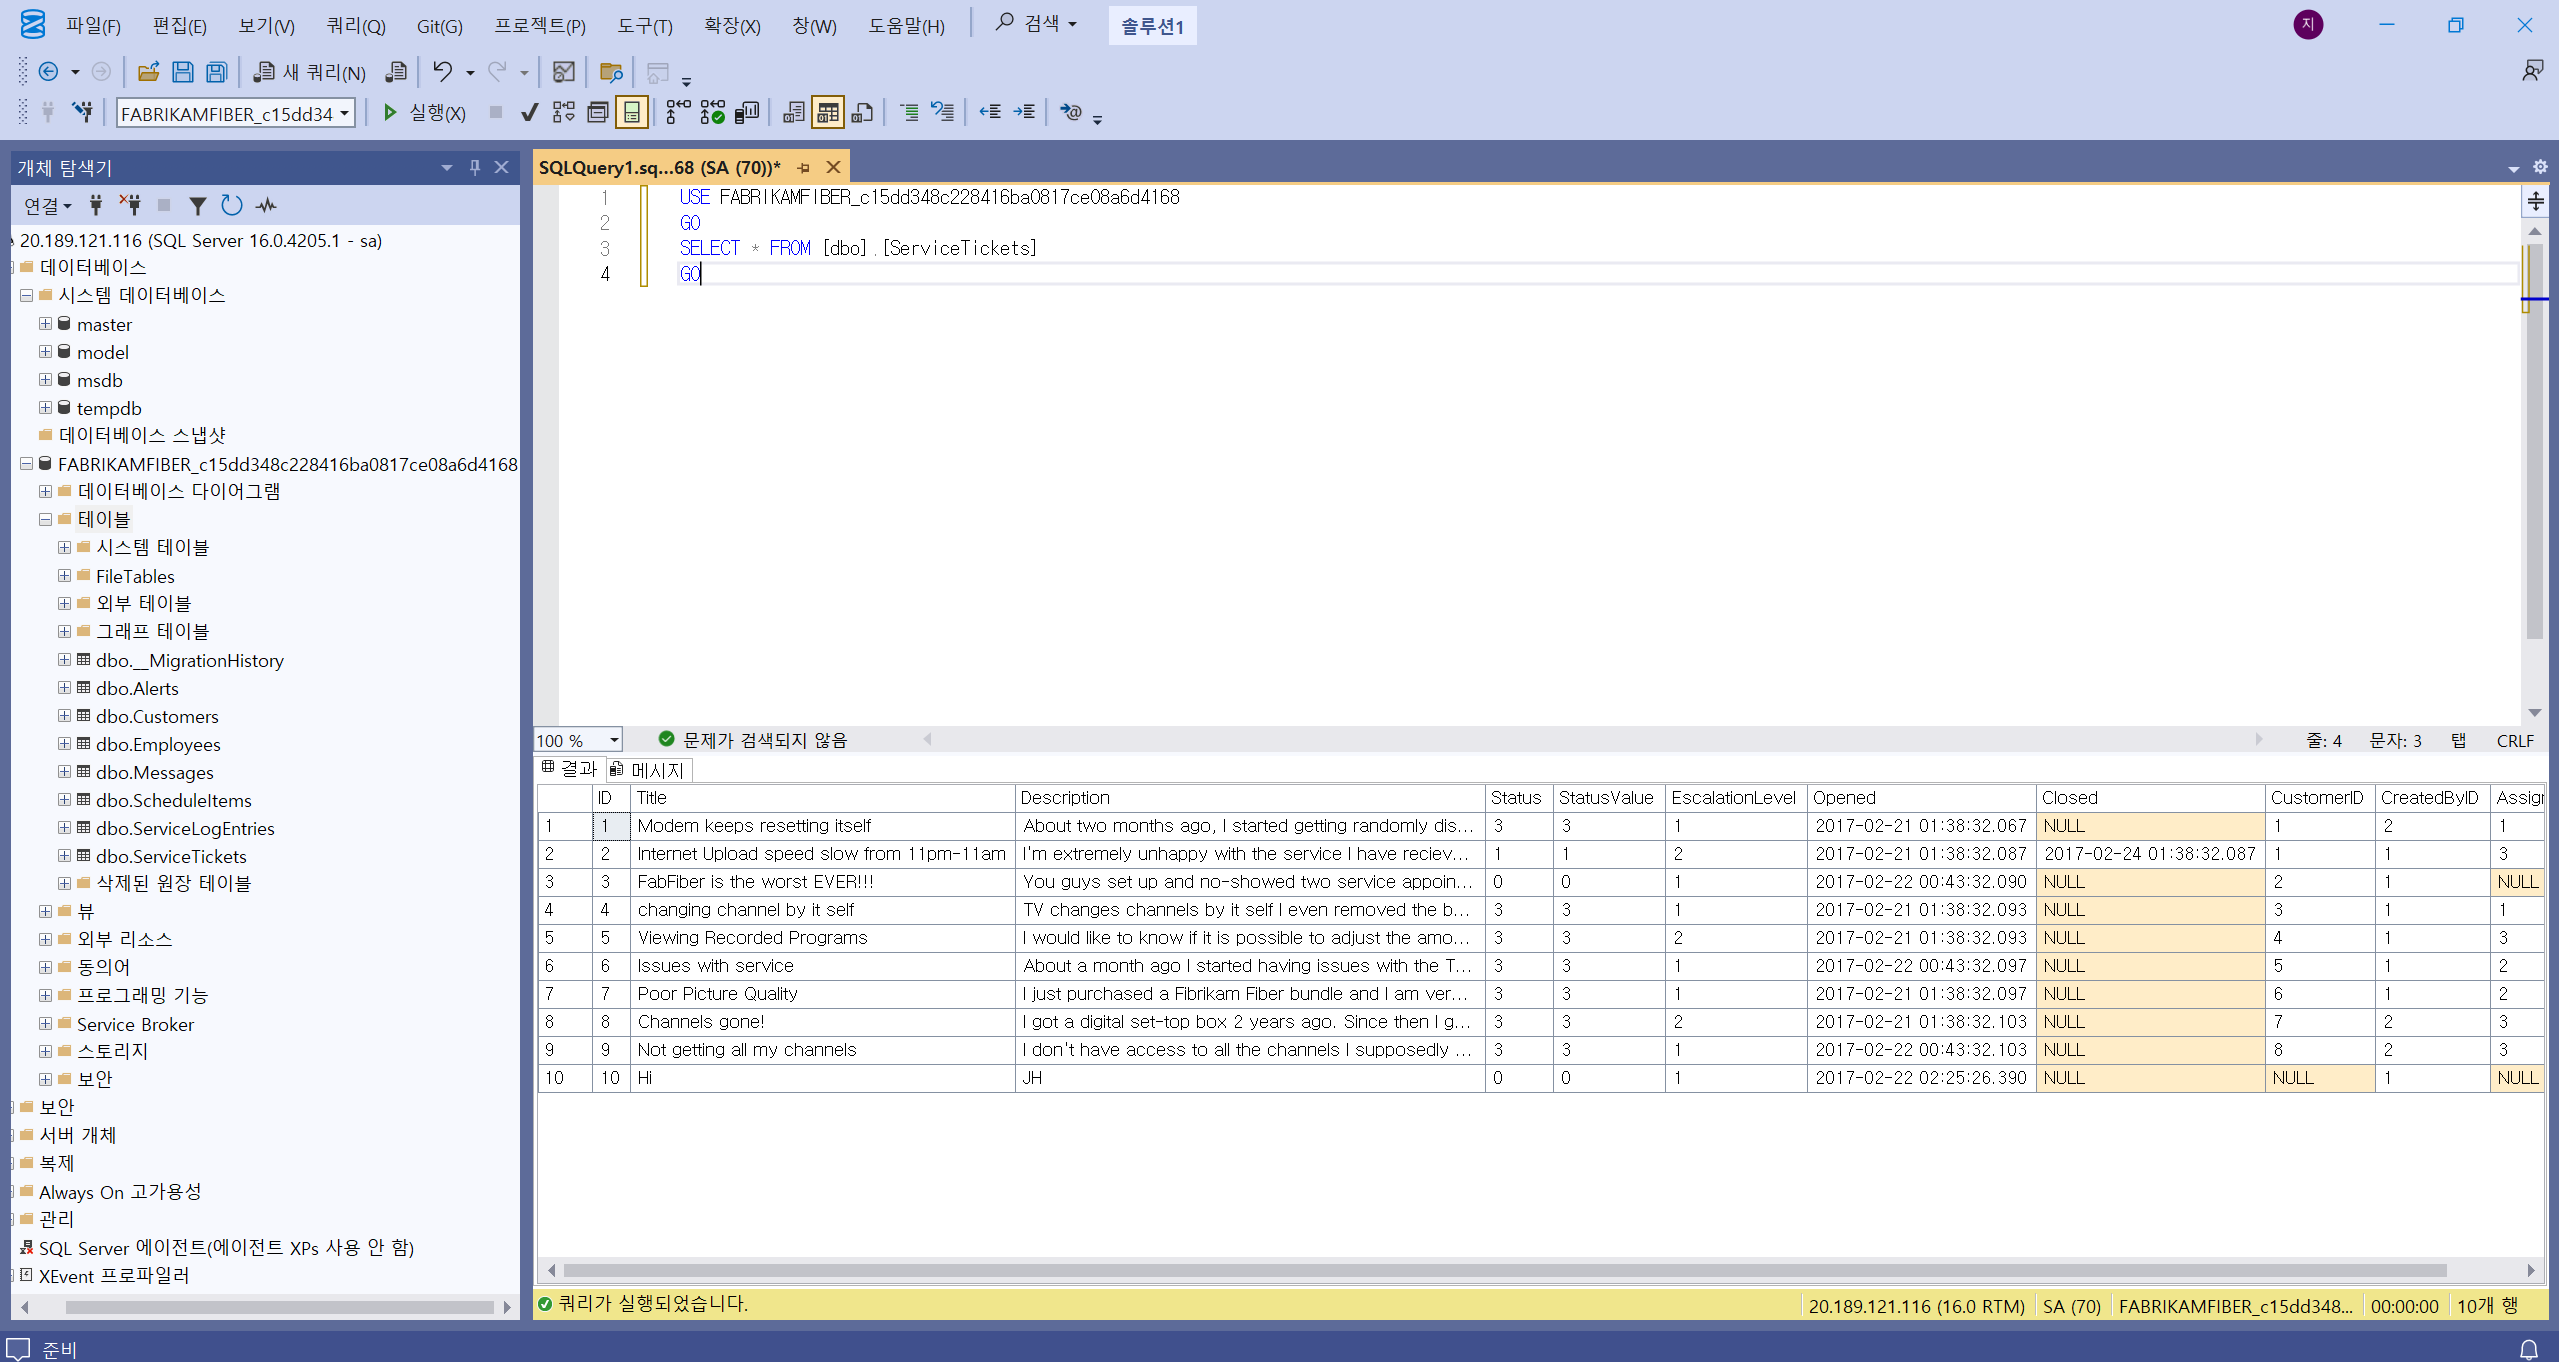Image resolution: width=2559 pixels, height=1362 pixels.
Task: Toggle Include Actual Execution Plan button
Action: point(678,113)
